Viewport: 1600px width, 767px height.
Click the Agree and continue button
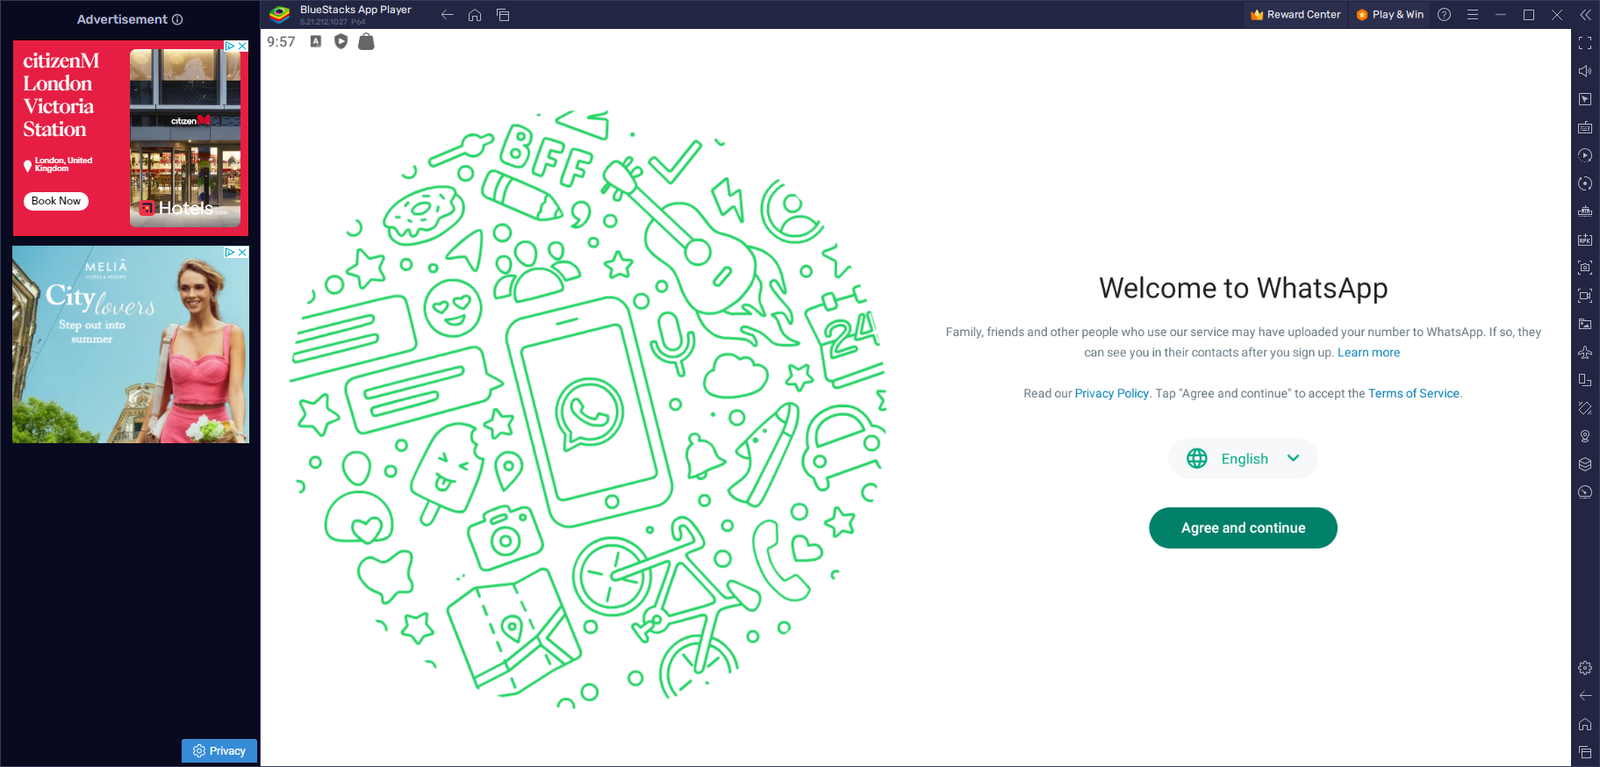tap(1243, 528)
